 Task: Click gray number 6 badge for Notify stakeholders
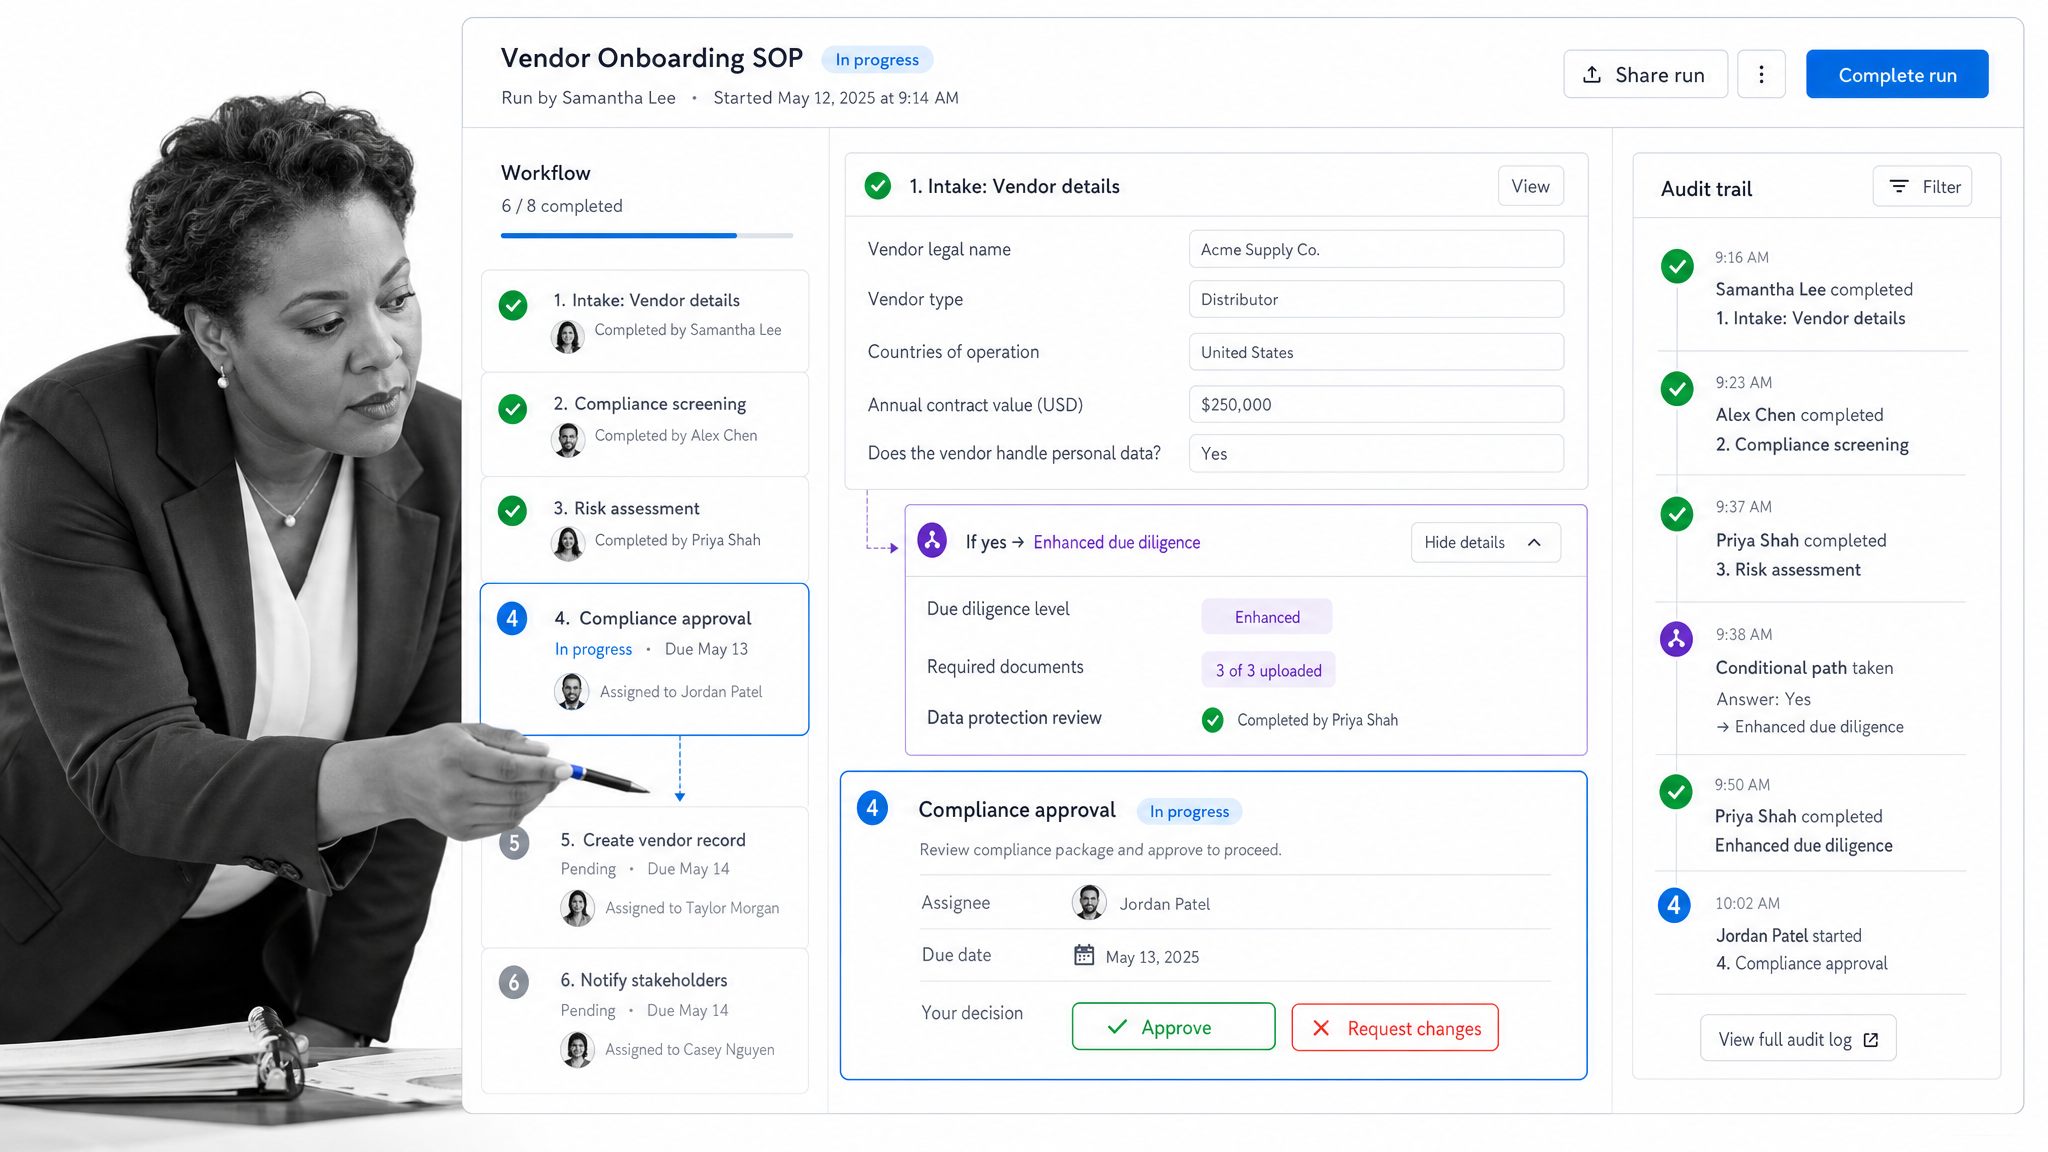(x=514, y=982)
